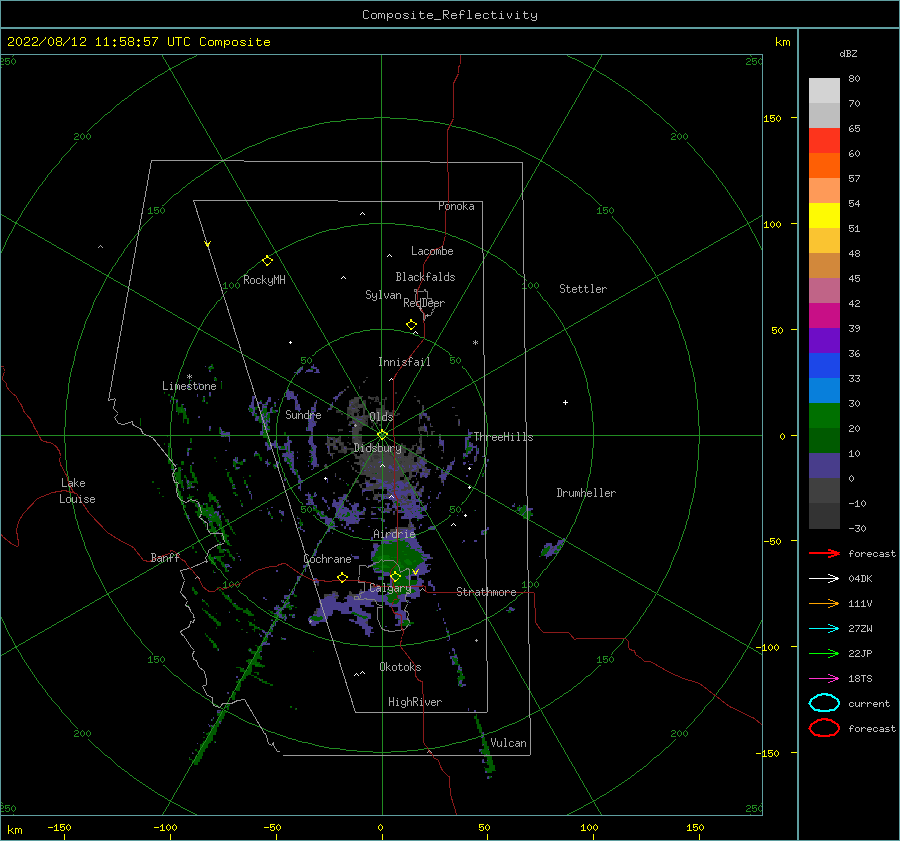Click the Composite_Reflectivity title

(450, 14)
